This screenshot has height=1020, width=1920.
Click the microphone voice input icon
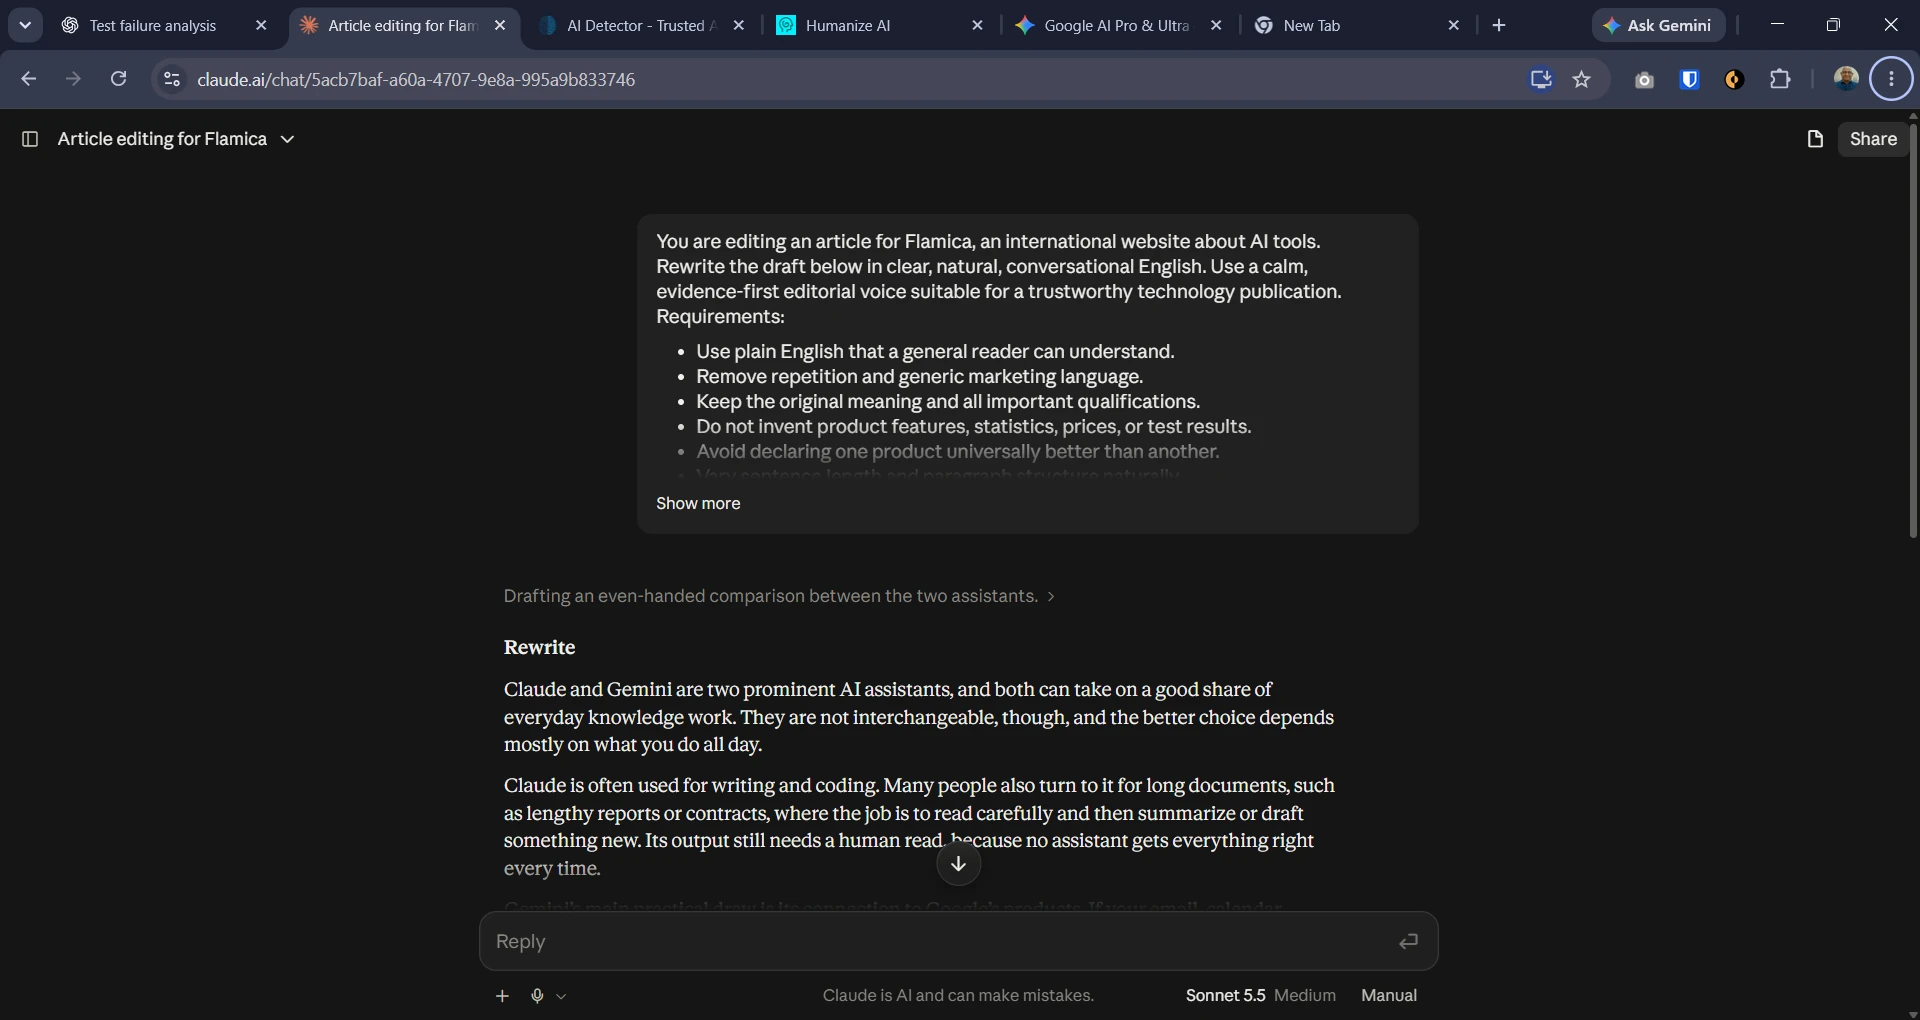(537, 995)
